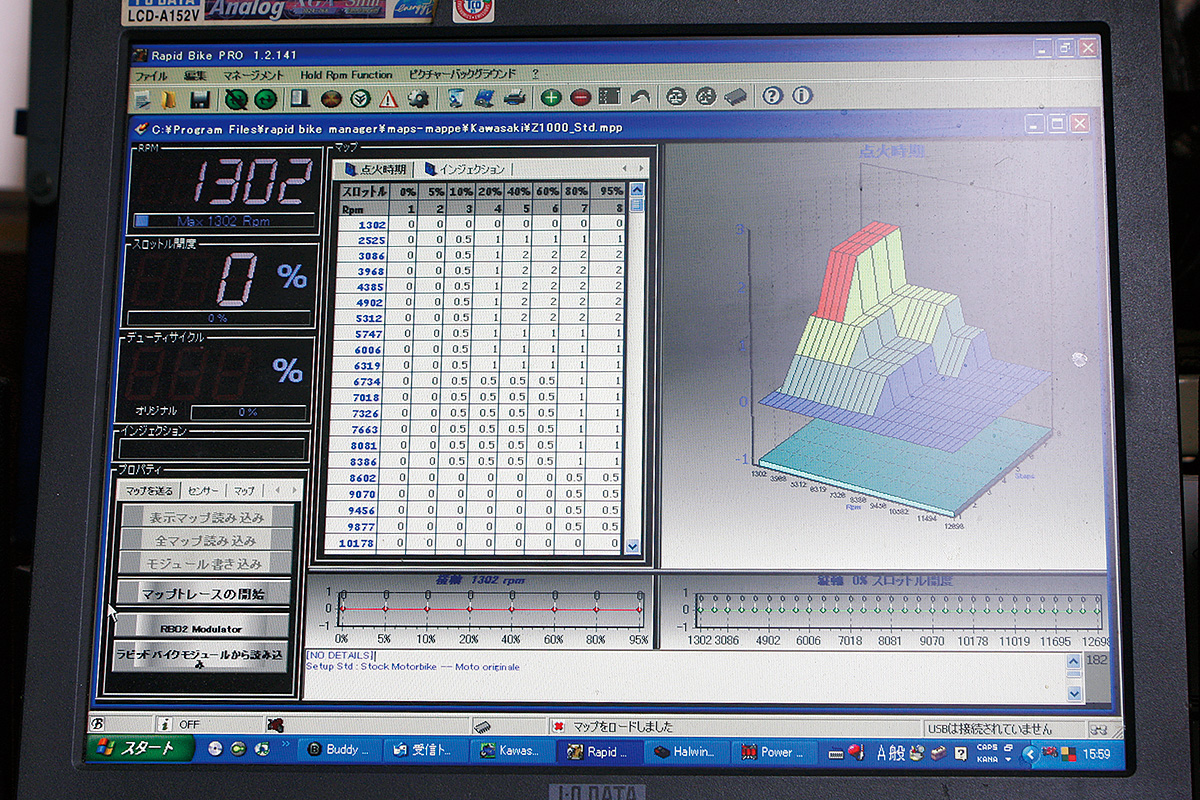Click the green plus increase icon
The height and width of the screenshot is (800, 1200).
pyautogui.click(x=551, y=98)
